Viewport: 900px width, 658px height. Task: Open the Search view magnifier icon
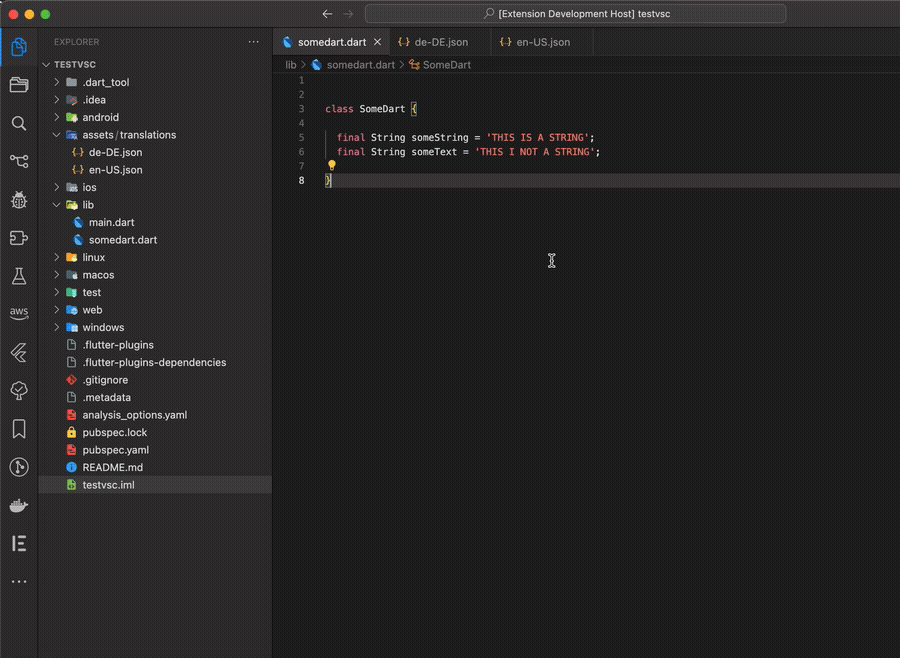[19, 123]
